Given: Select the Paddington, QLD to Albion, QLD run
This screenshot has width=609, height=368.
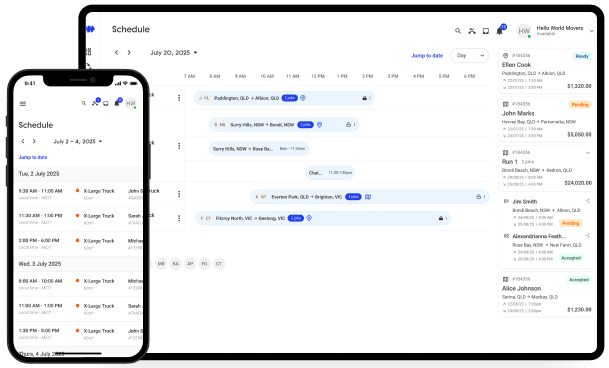Looking at the screenshot, I should (x=284, y=98).
